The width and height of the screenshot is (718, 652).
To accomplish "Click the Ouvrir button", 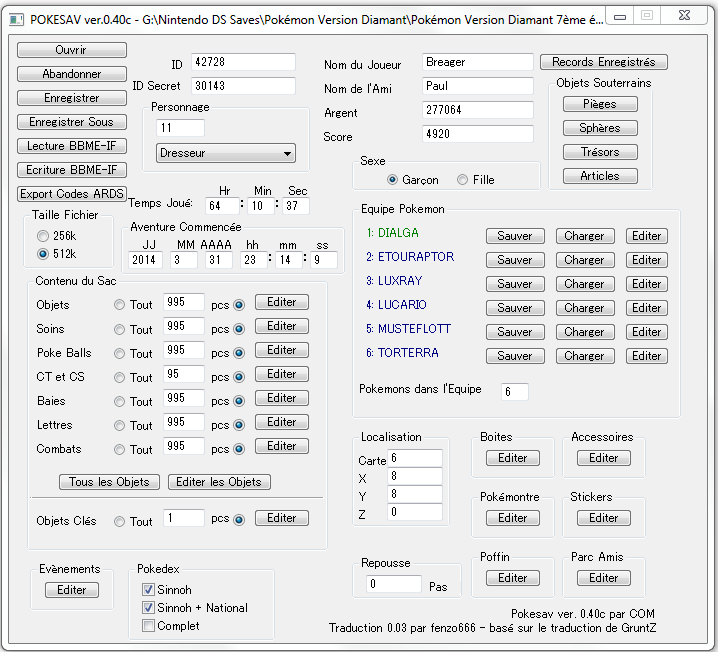I will (x=72, y=50).
